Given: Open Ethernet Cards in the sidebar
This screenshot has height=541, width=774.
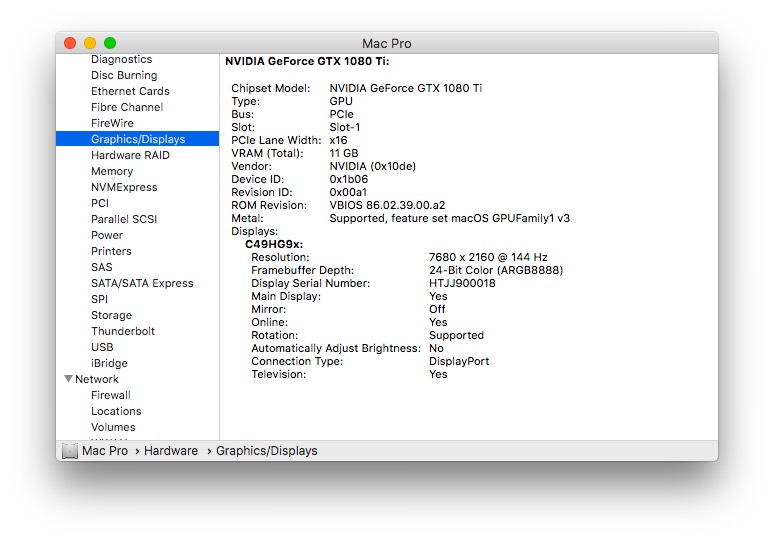Looking at the screenshot, I should coord(130,91).
